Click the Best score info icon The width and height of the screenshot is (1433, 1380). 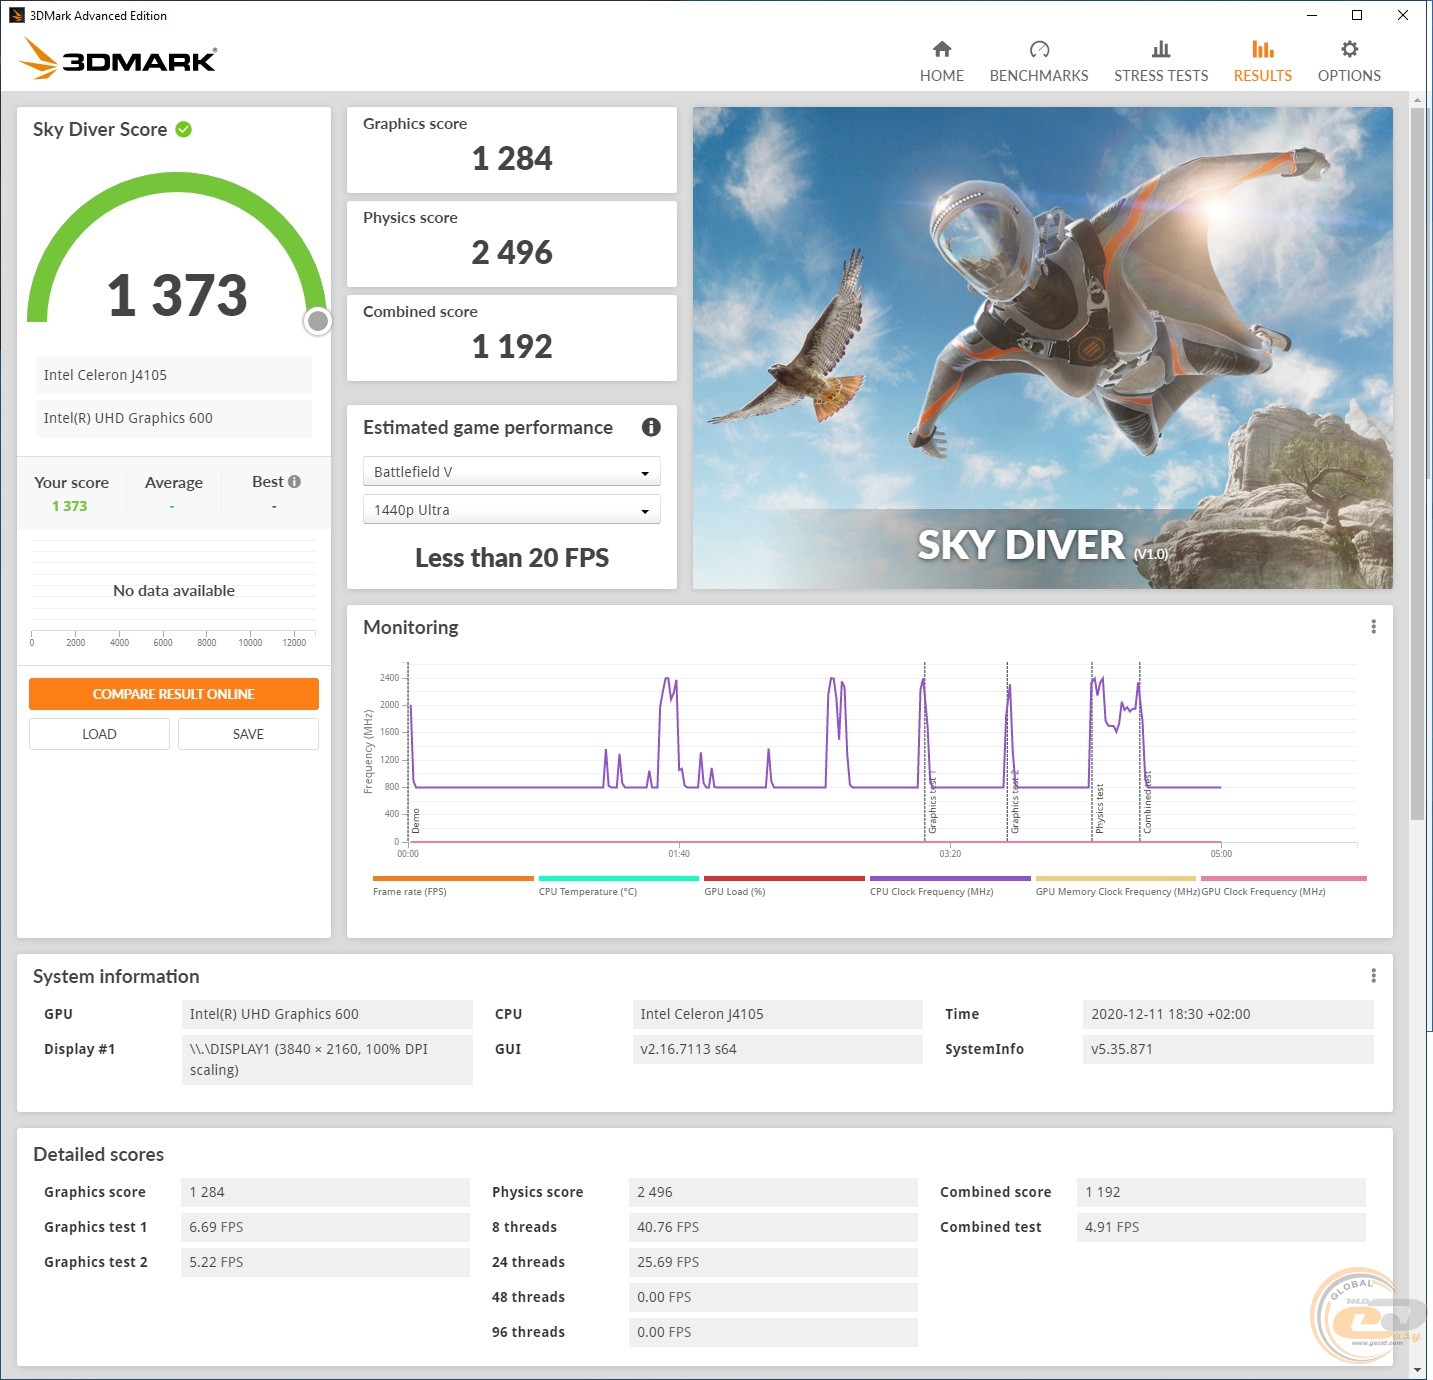(294, 482)
